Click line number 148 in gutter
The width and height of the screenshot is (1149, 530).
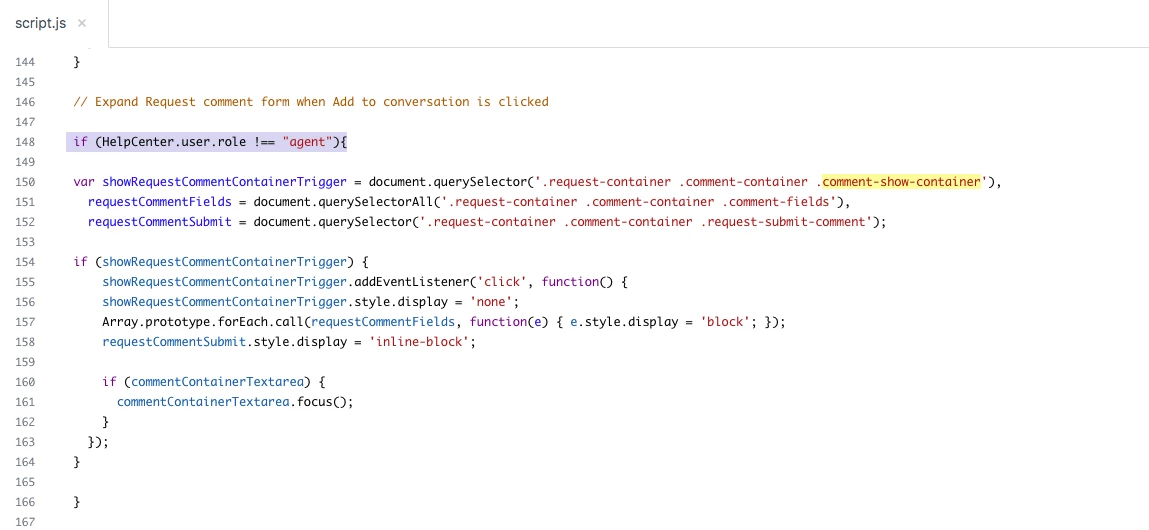25,142
